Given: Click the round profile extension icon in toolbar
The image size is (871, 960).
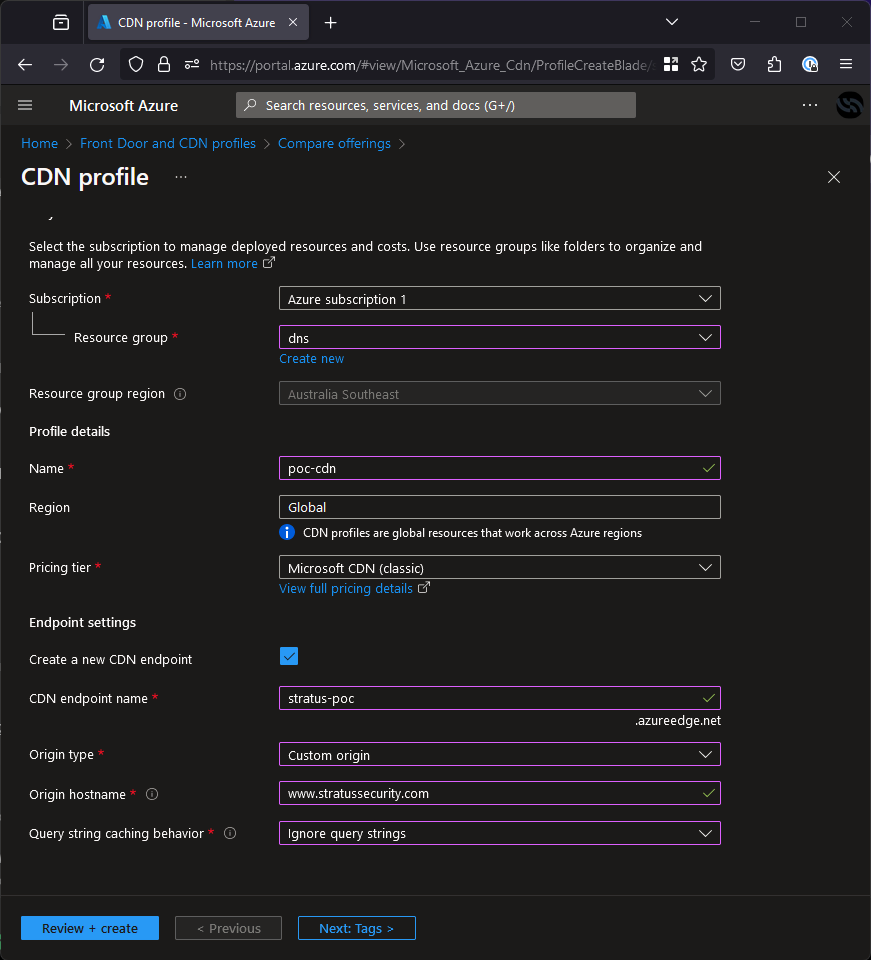Looking at the screenshot, I should [810, 64].
